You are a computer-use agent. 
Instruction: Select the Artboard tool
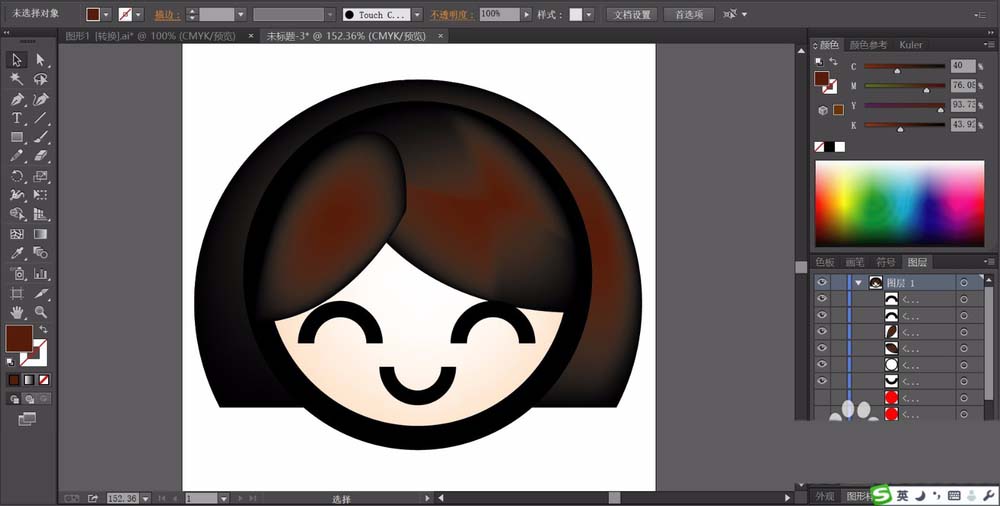17,294
